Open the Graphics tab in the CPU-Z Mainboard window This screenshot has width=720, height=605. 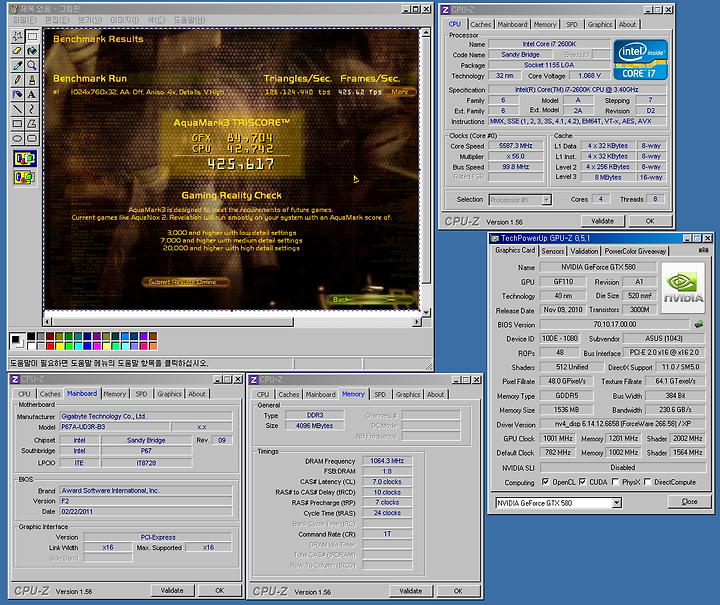coord(169,394)
